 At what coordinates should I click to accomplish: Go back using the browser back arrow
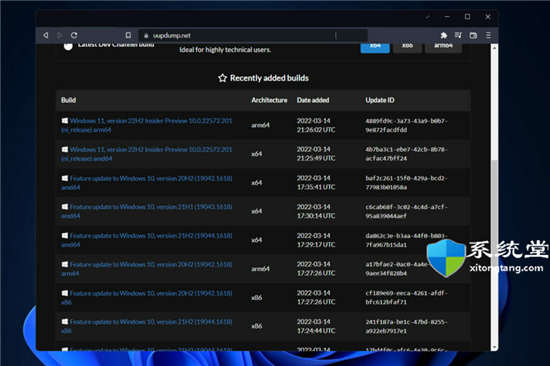tap(46, 35)
